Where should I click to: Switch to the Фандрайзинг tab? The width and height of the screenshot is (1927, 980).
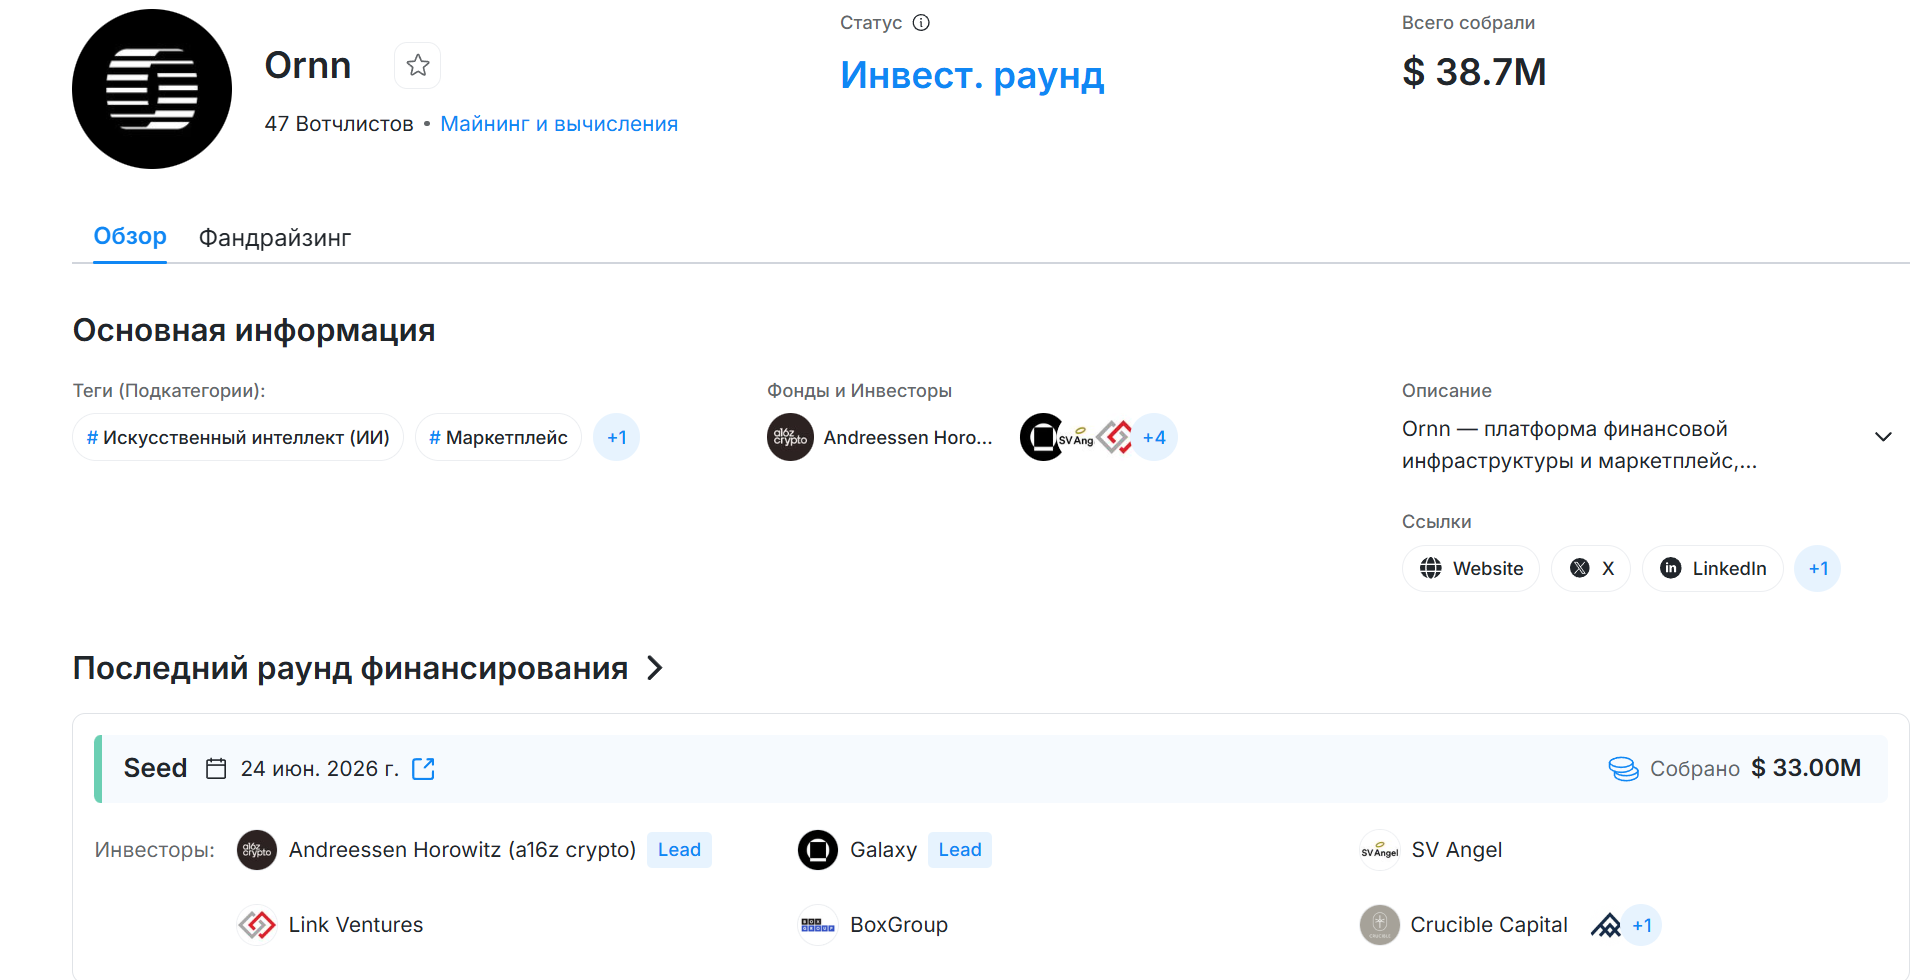275,238
